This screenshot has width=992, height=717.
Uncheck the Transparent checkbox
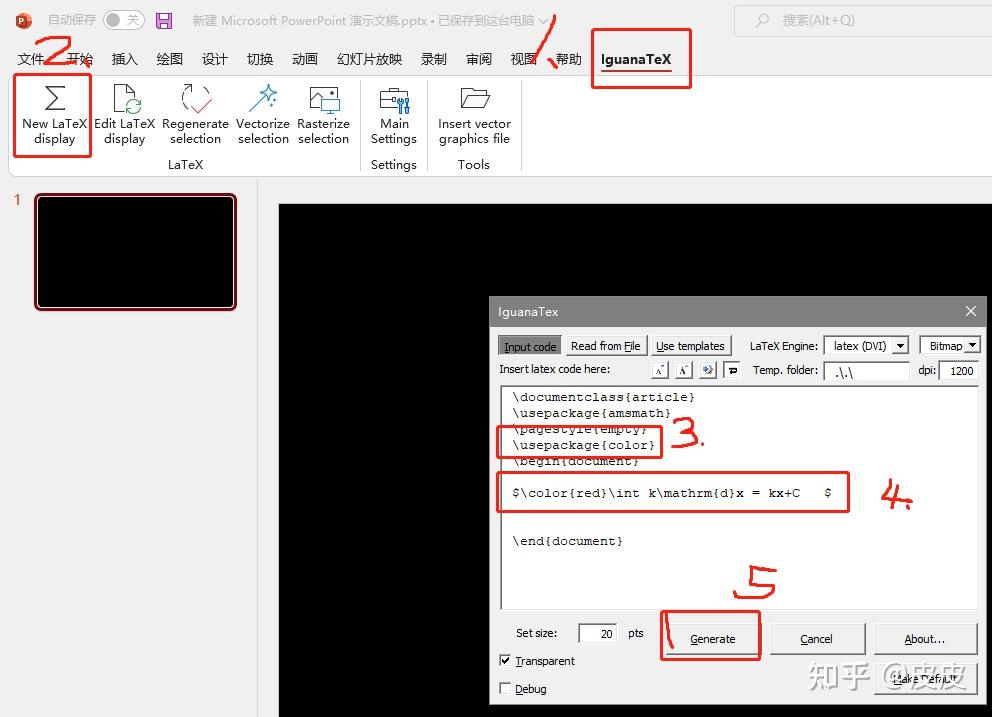505,661
